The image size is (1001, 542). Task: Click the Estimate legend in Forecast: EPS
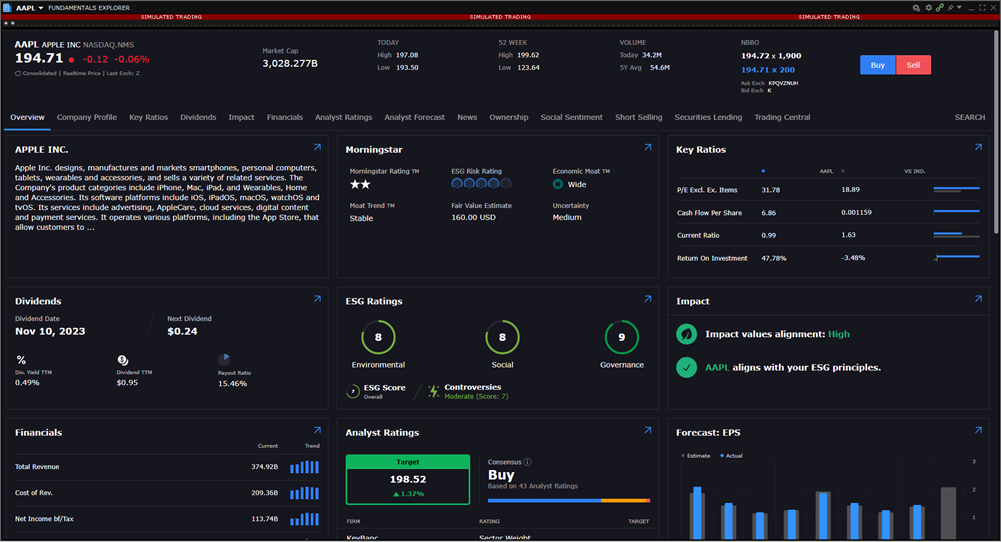tap(695, 456)
